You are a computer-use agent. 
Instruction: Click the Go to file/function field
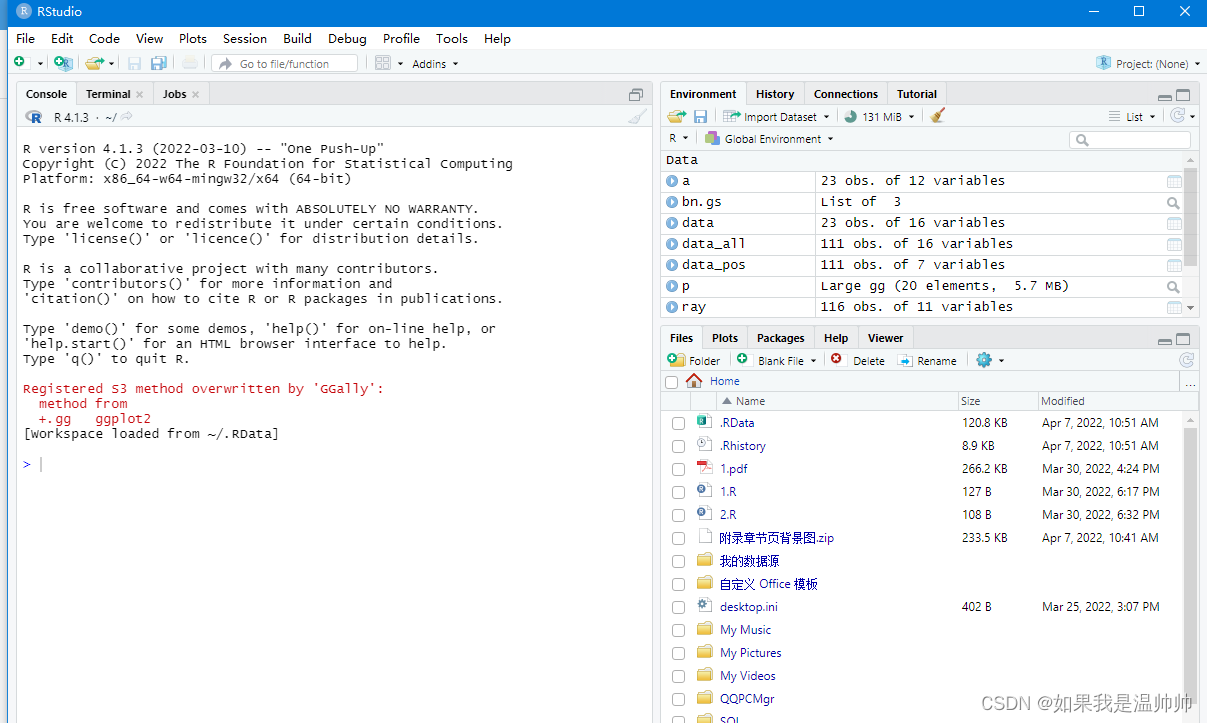(285, 63)
